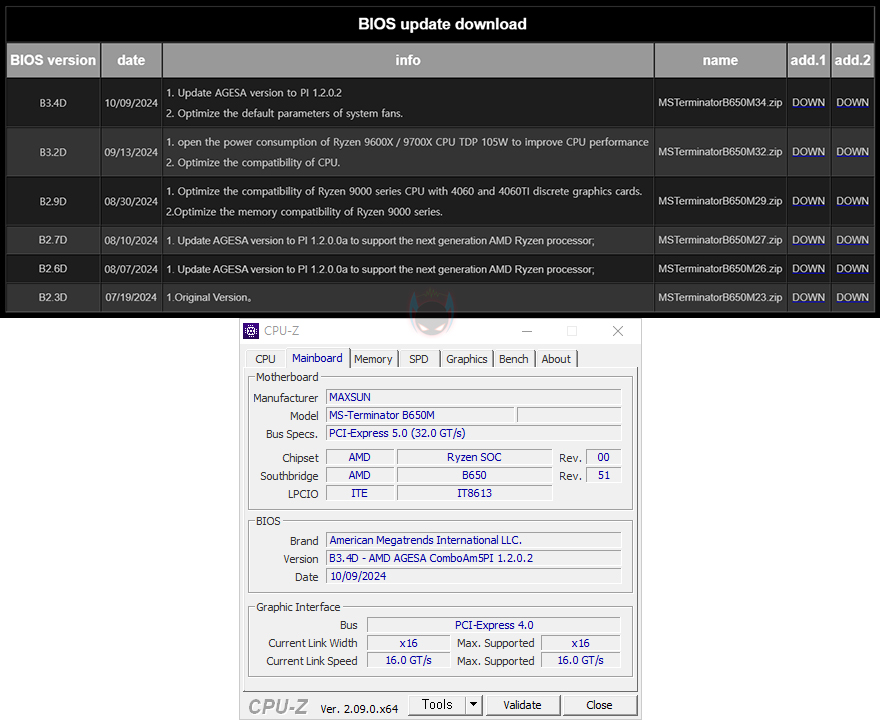Download B3.2D BIOS from add.2 link

pyautogui.click(x=852, y=152)
